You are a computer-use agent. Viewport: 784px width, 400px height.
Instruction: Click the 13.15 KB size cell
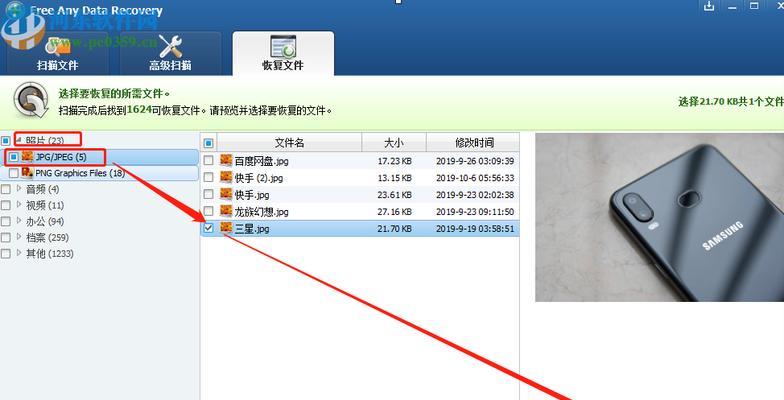[x=394, y=178]
